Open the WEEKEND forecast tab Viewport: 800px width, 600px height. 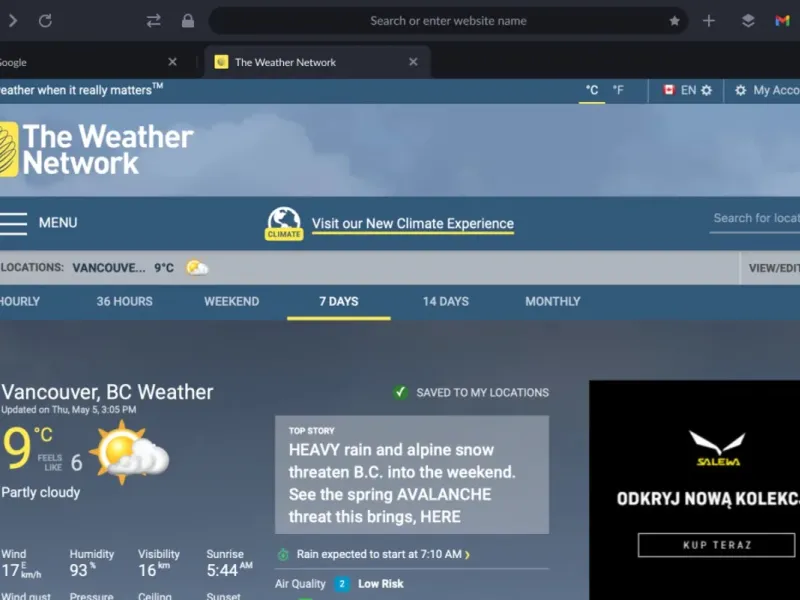point(232,302)
